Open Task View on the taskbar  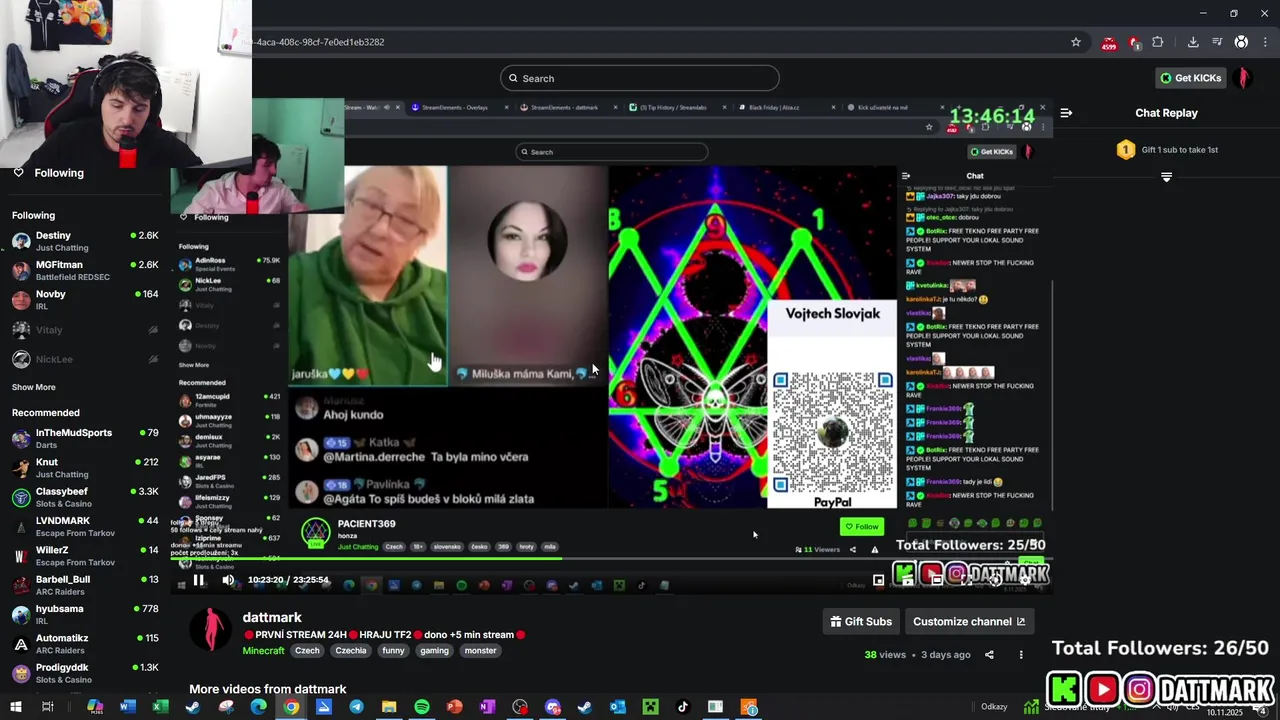(47, 707)
